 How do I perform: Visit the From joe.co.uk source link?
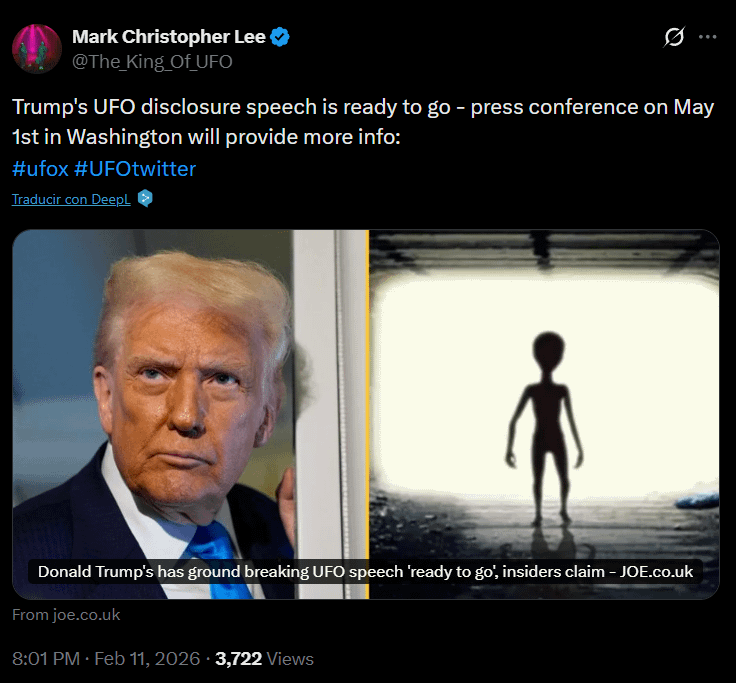(x=66, y=614)
